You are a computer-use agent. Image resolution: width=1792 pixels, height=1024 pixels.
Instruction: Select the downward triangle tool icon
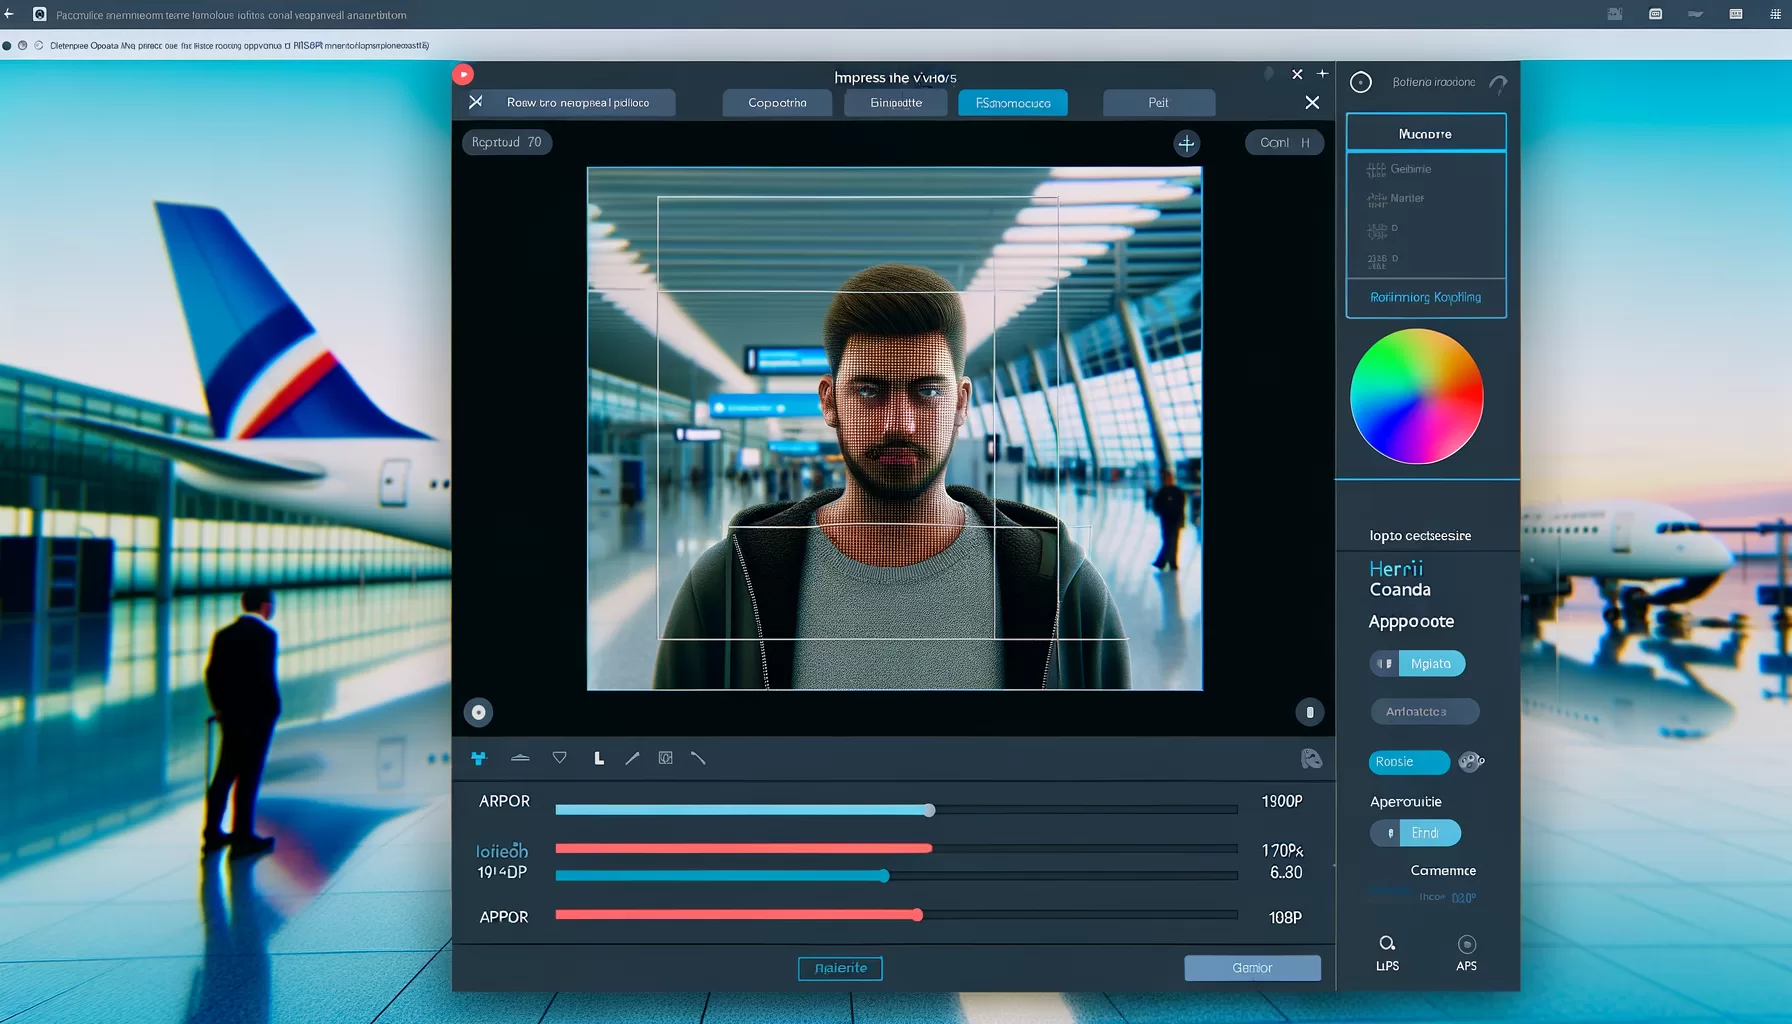560,758
